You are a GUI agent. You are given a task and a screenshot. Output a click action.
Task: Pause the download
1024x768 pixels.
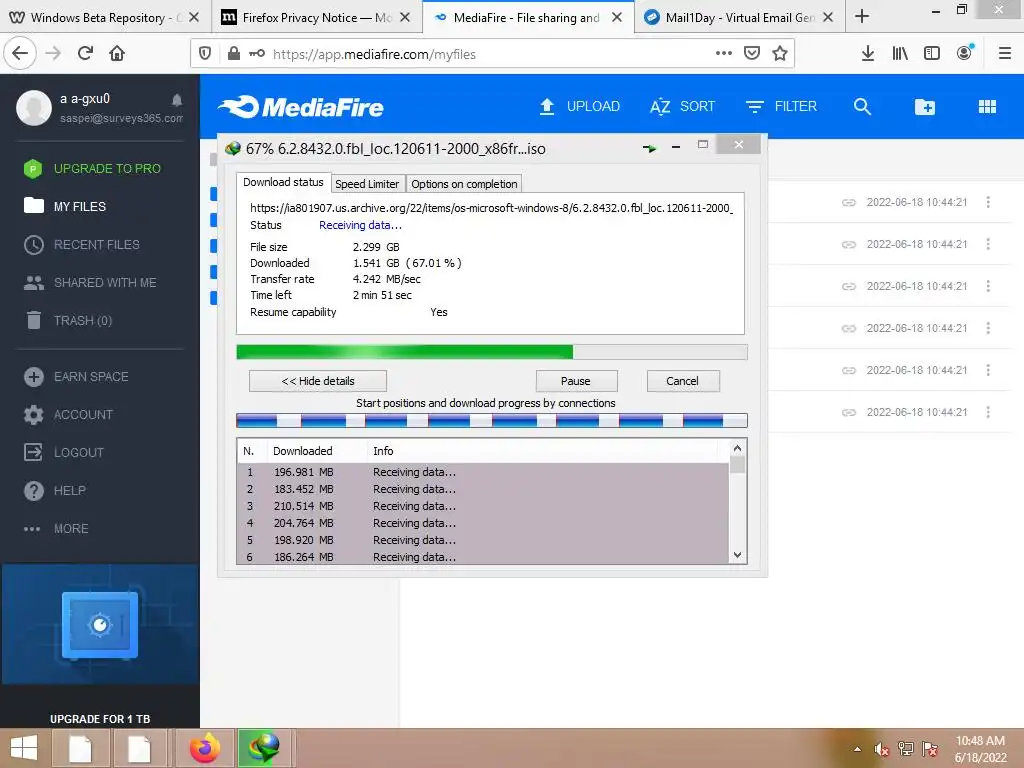tap(576, 381)
